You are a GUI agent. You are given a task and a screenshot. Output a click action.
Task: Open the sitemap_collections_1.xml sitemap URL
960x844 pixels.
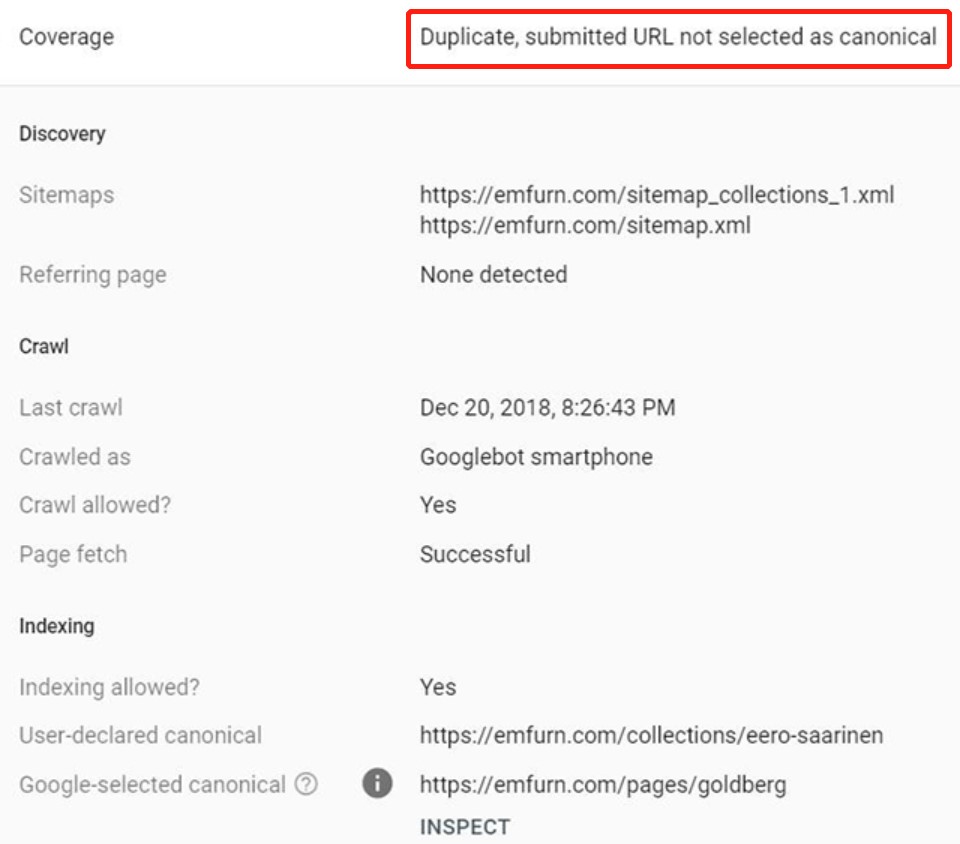pyautogui.click(x=656, y=195)
